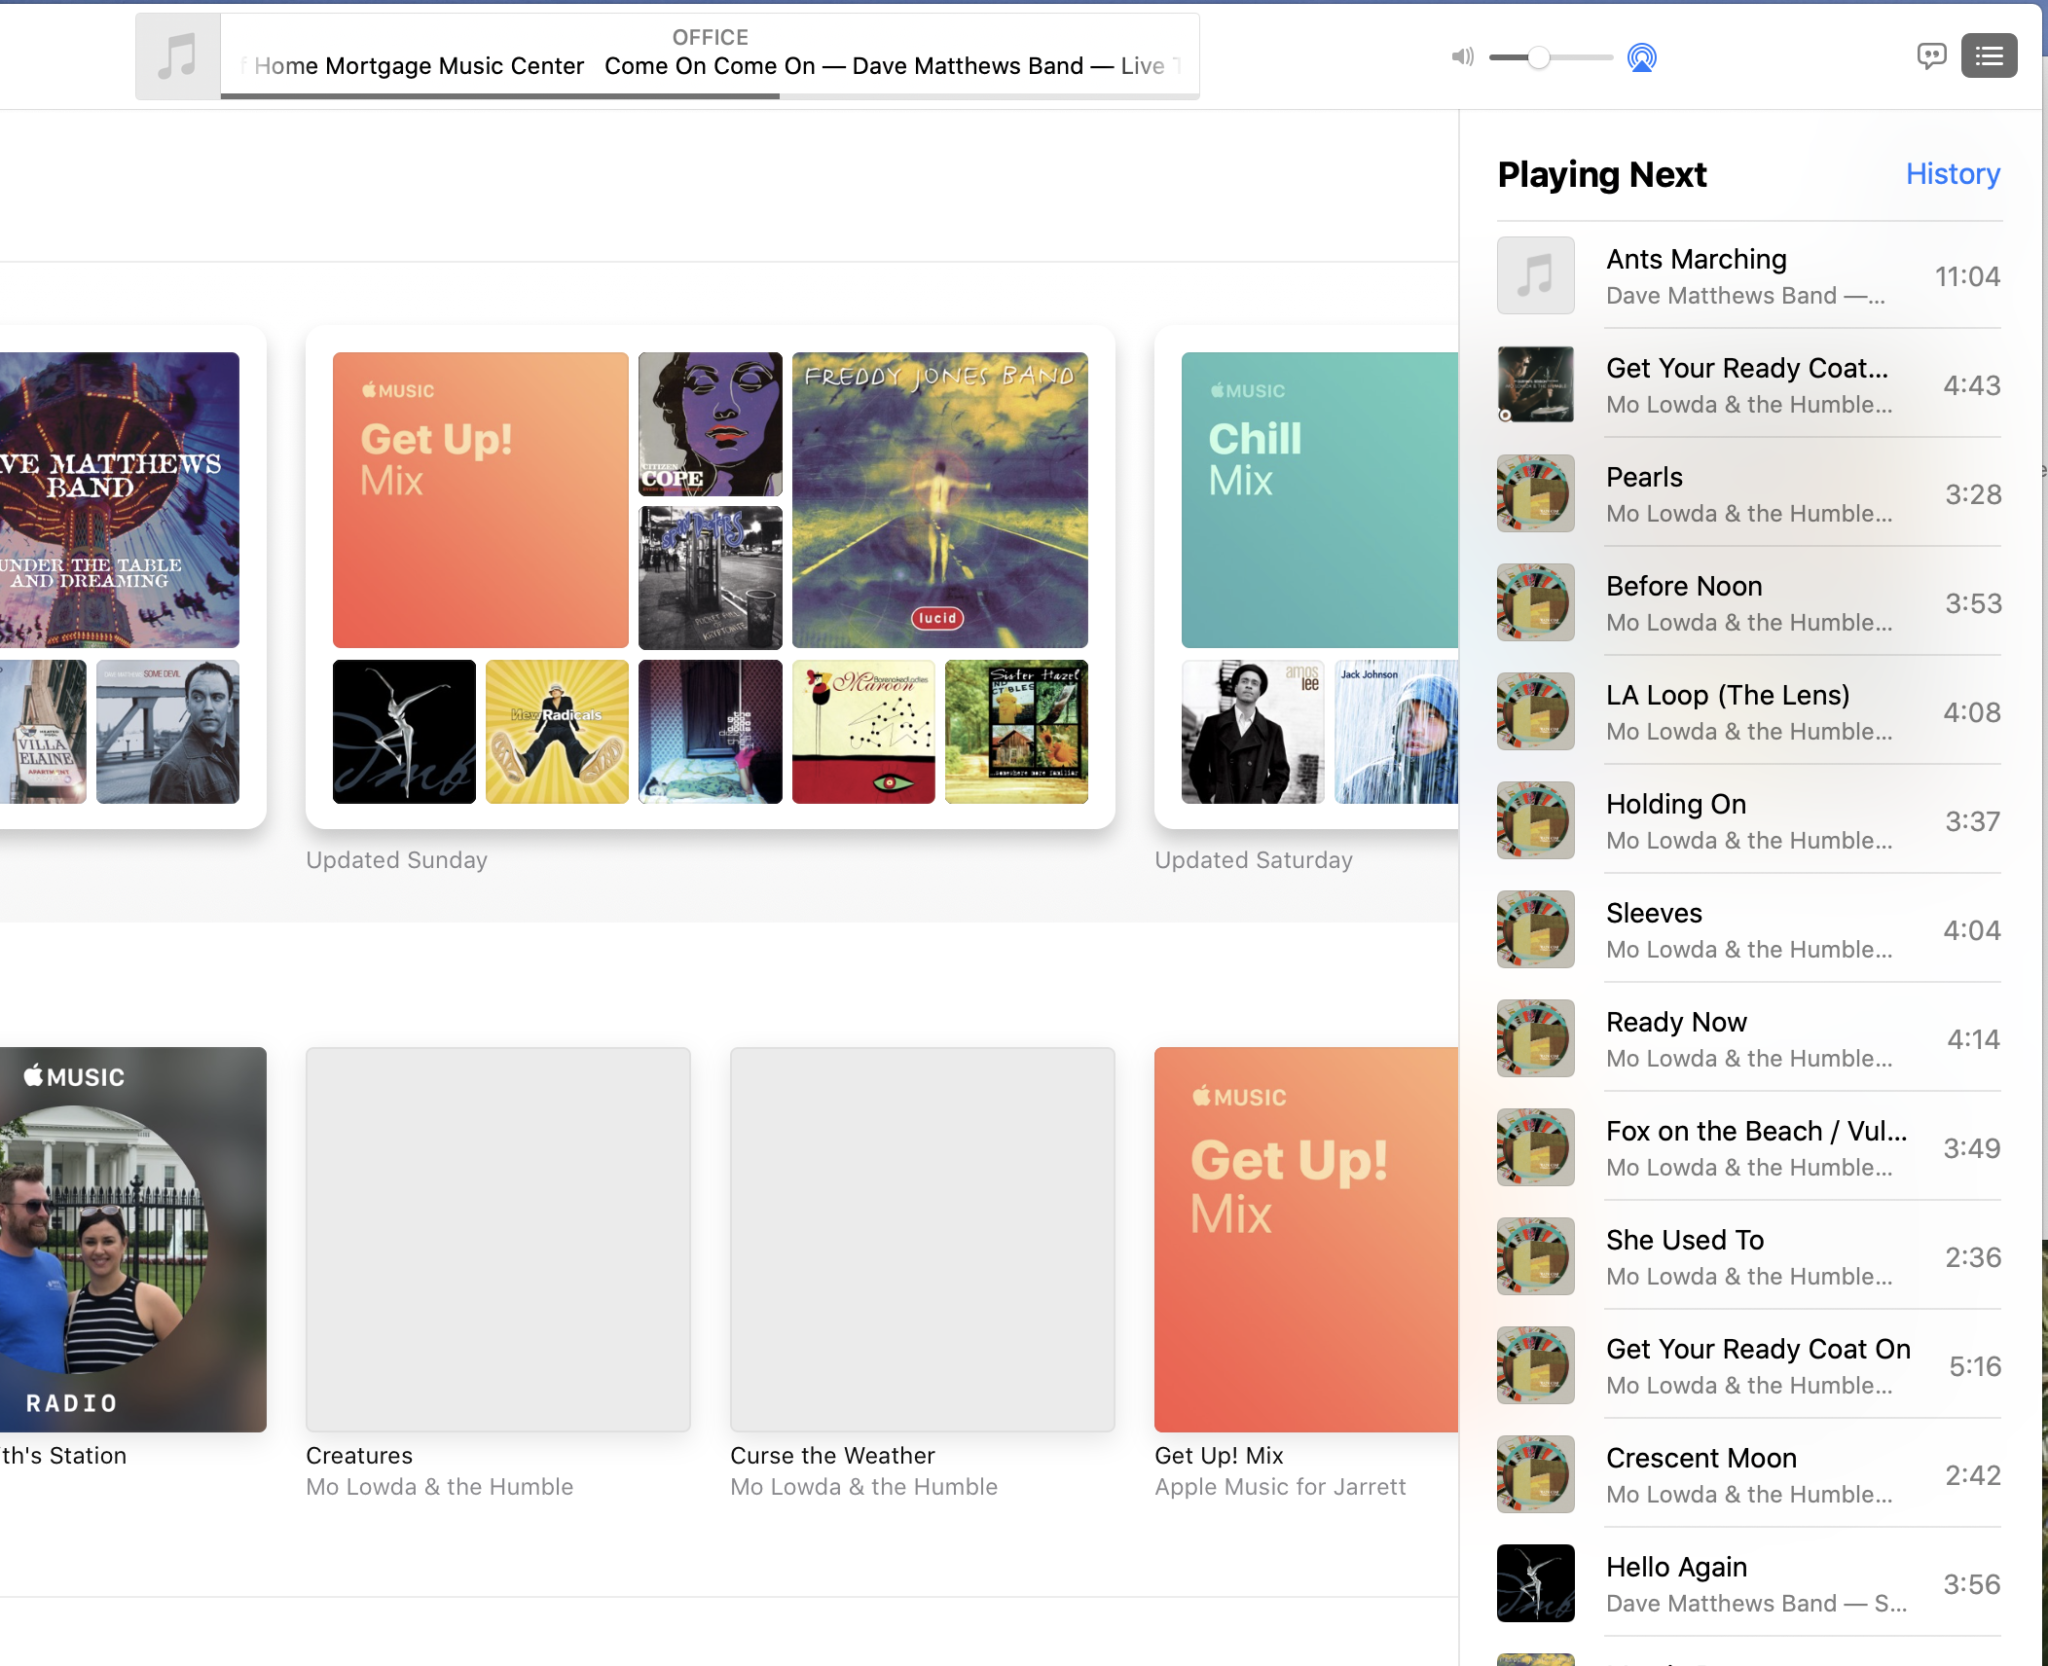
Task: Click the New Radicals cover in Get Up! Mix
Action: (x=556, y=731)
